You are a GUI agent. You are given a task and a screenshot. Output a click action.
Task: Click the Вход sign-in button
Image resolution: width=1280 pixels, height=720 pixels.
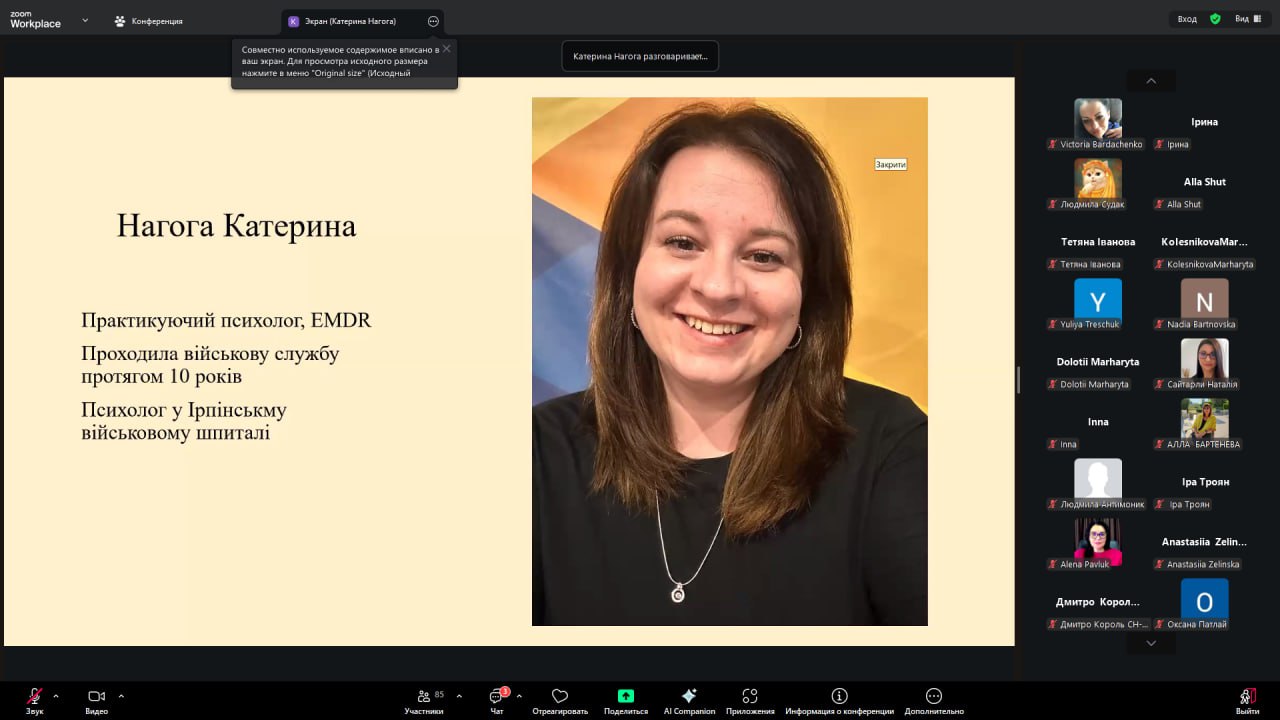click(x=1187, y=19)
